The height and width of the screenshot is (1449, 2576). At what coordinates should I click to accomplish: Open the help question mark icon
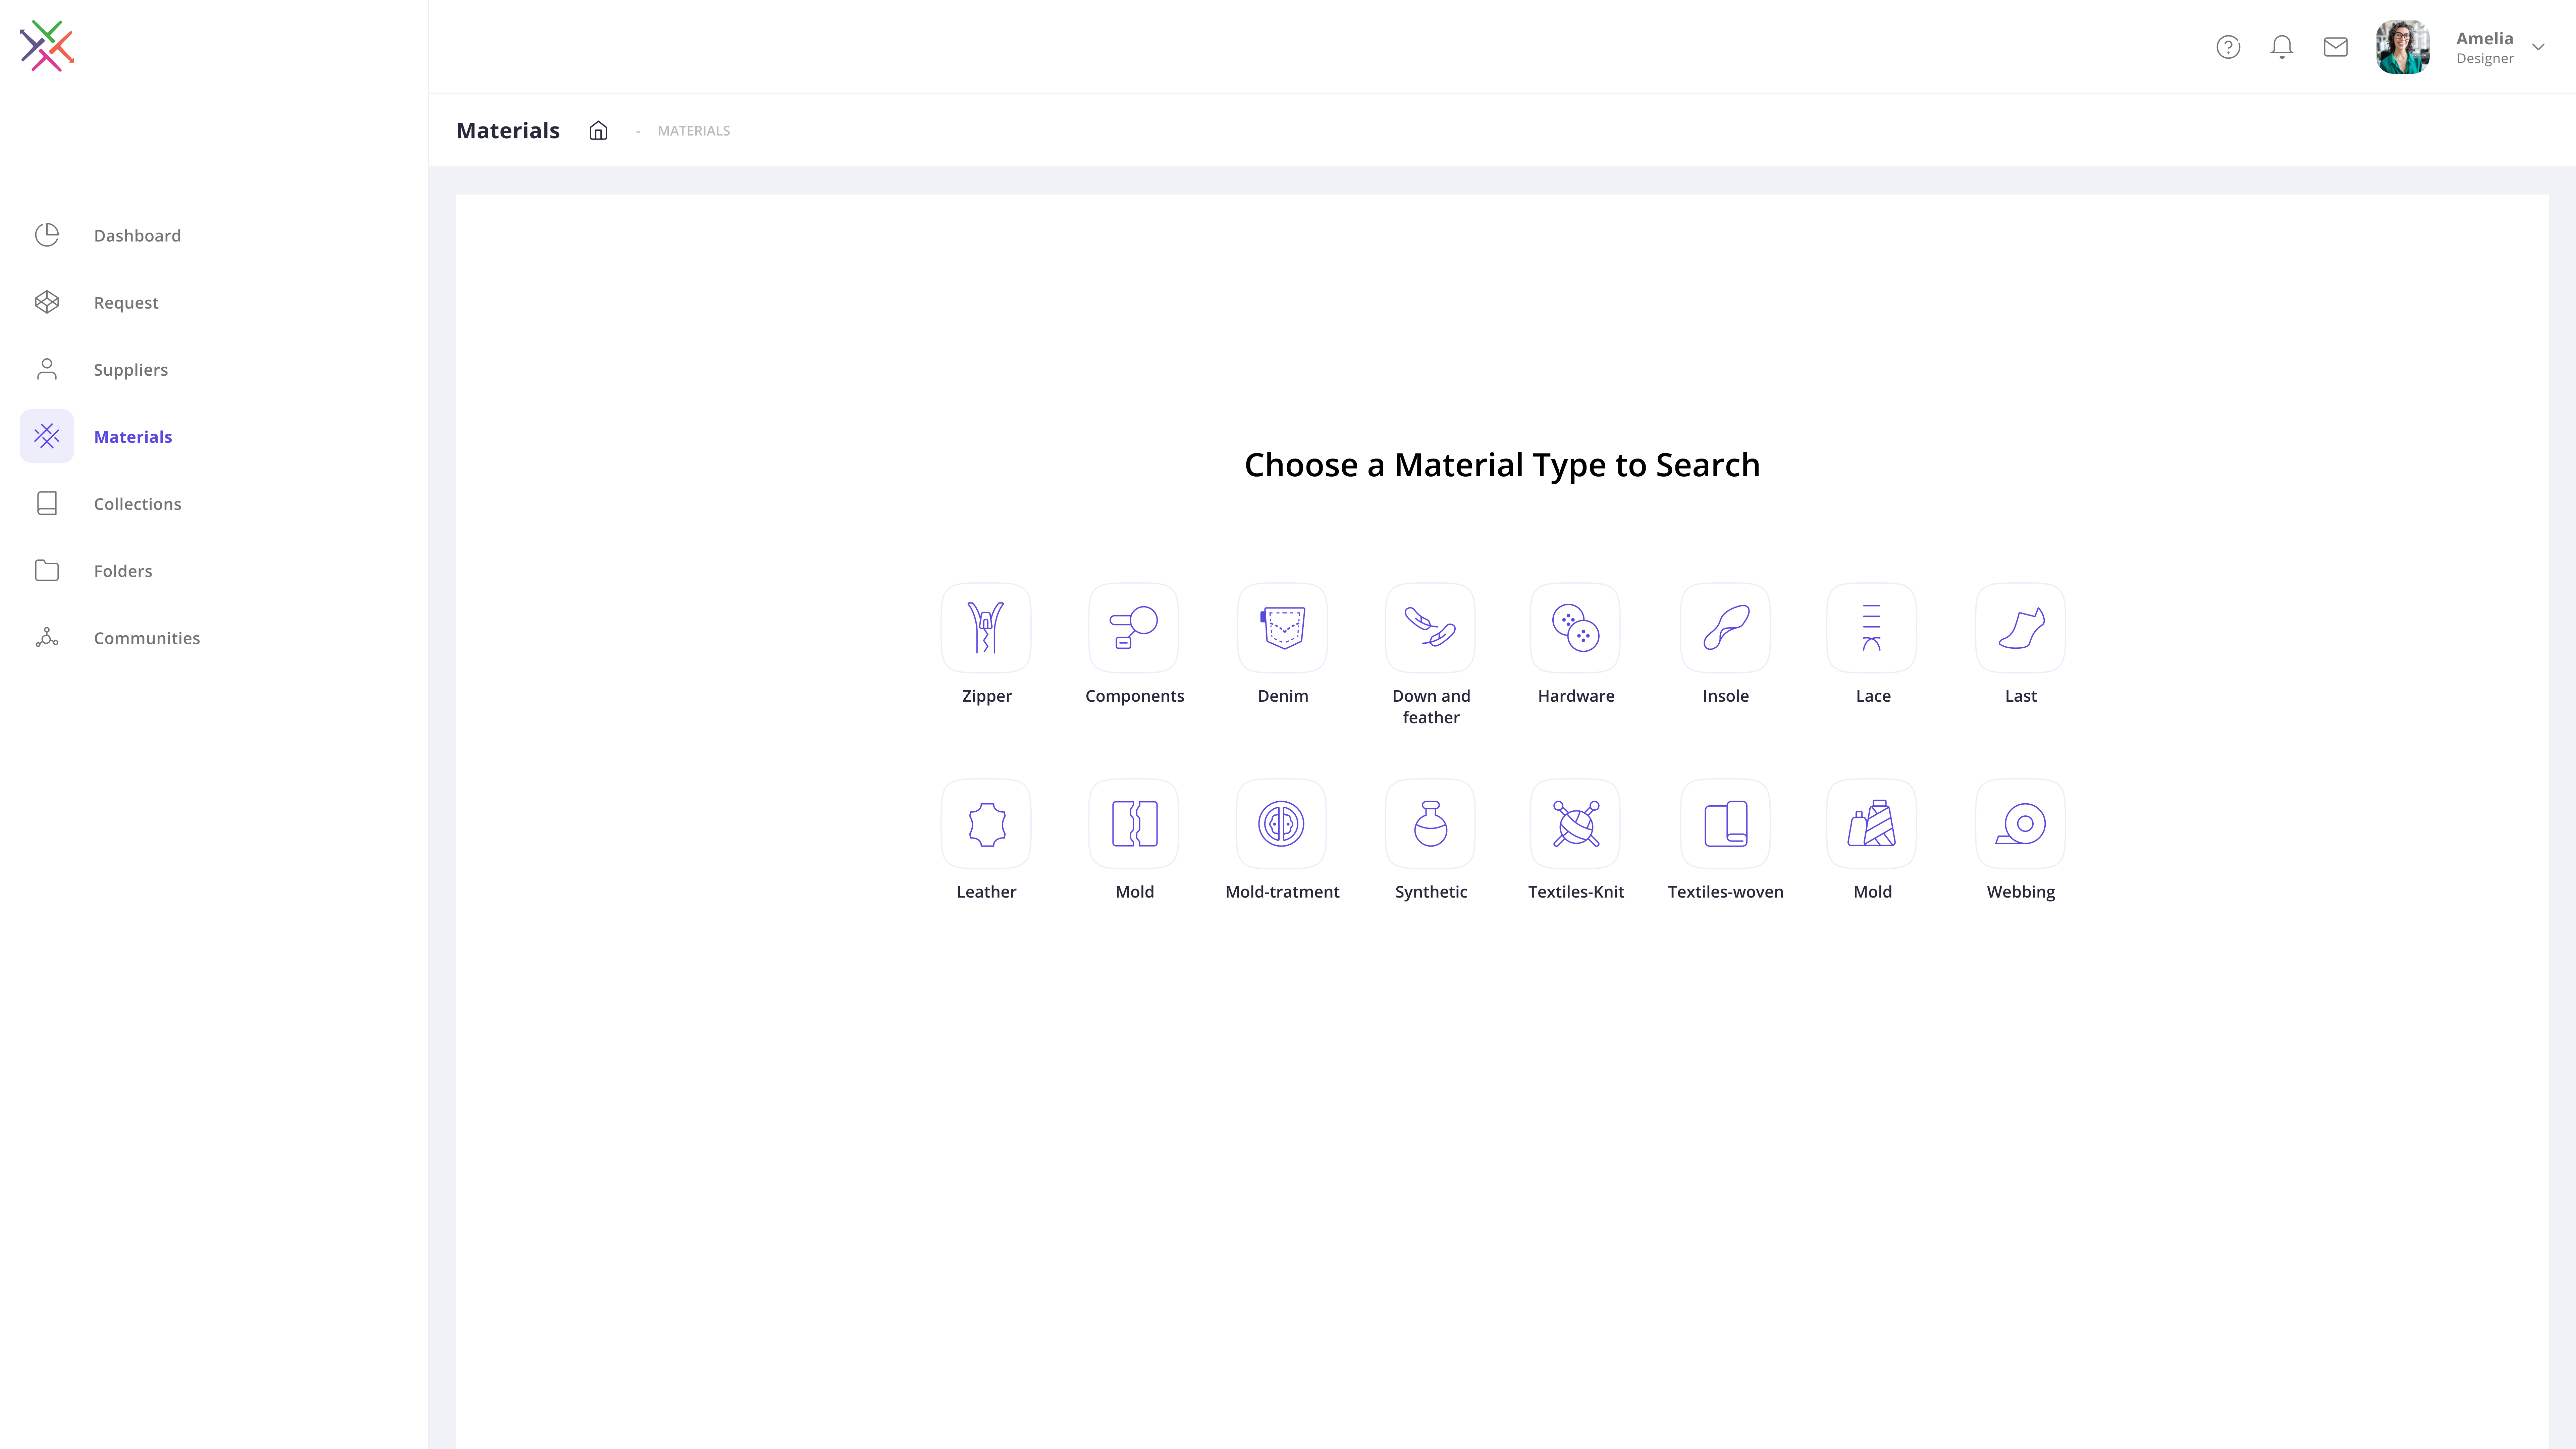(x=2228, y=47)
